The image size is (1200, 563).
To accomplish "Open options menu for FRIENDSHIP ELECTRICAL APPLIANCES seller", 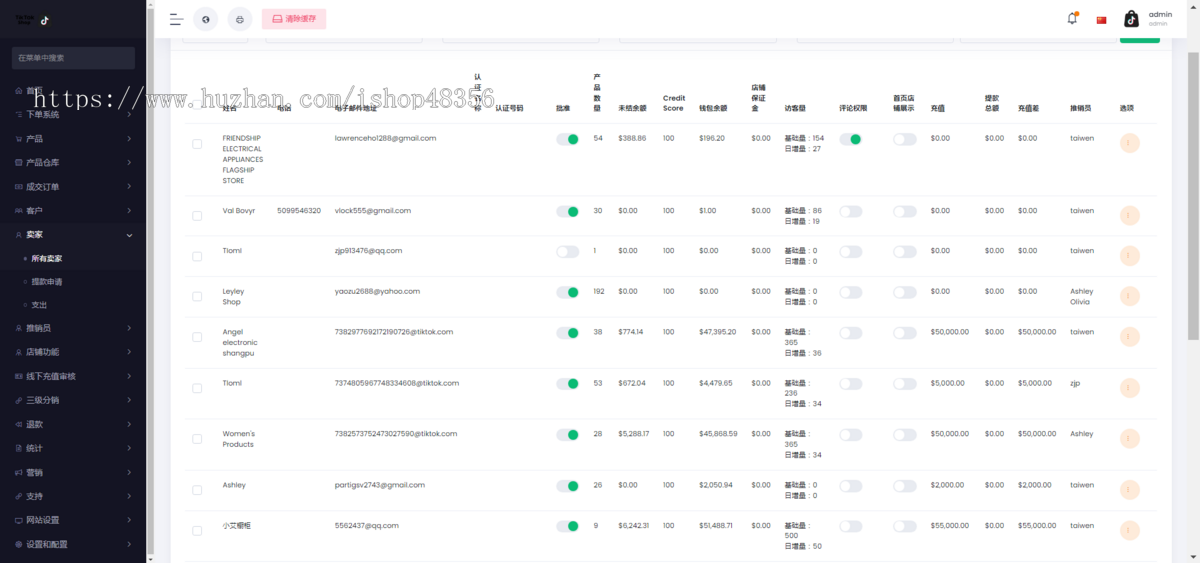I will 1130,144.
